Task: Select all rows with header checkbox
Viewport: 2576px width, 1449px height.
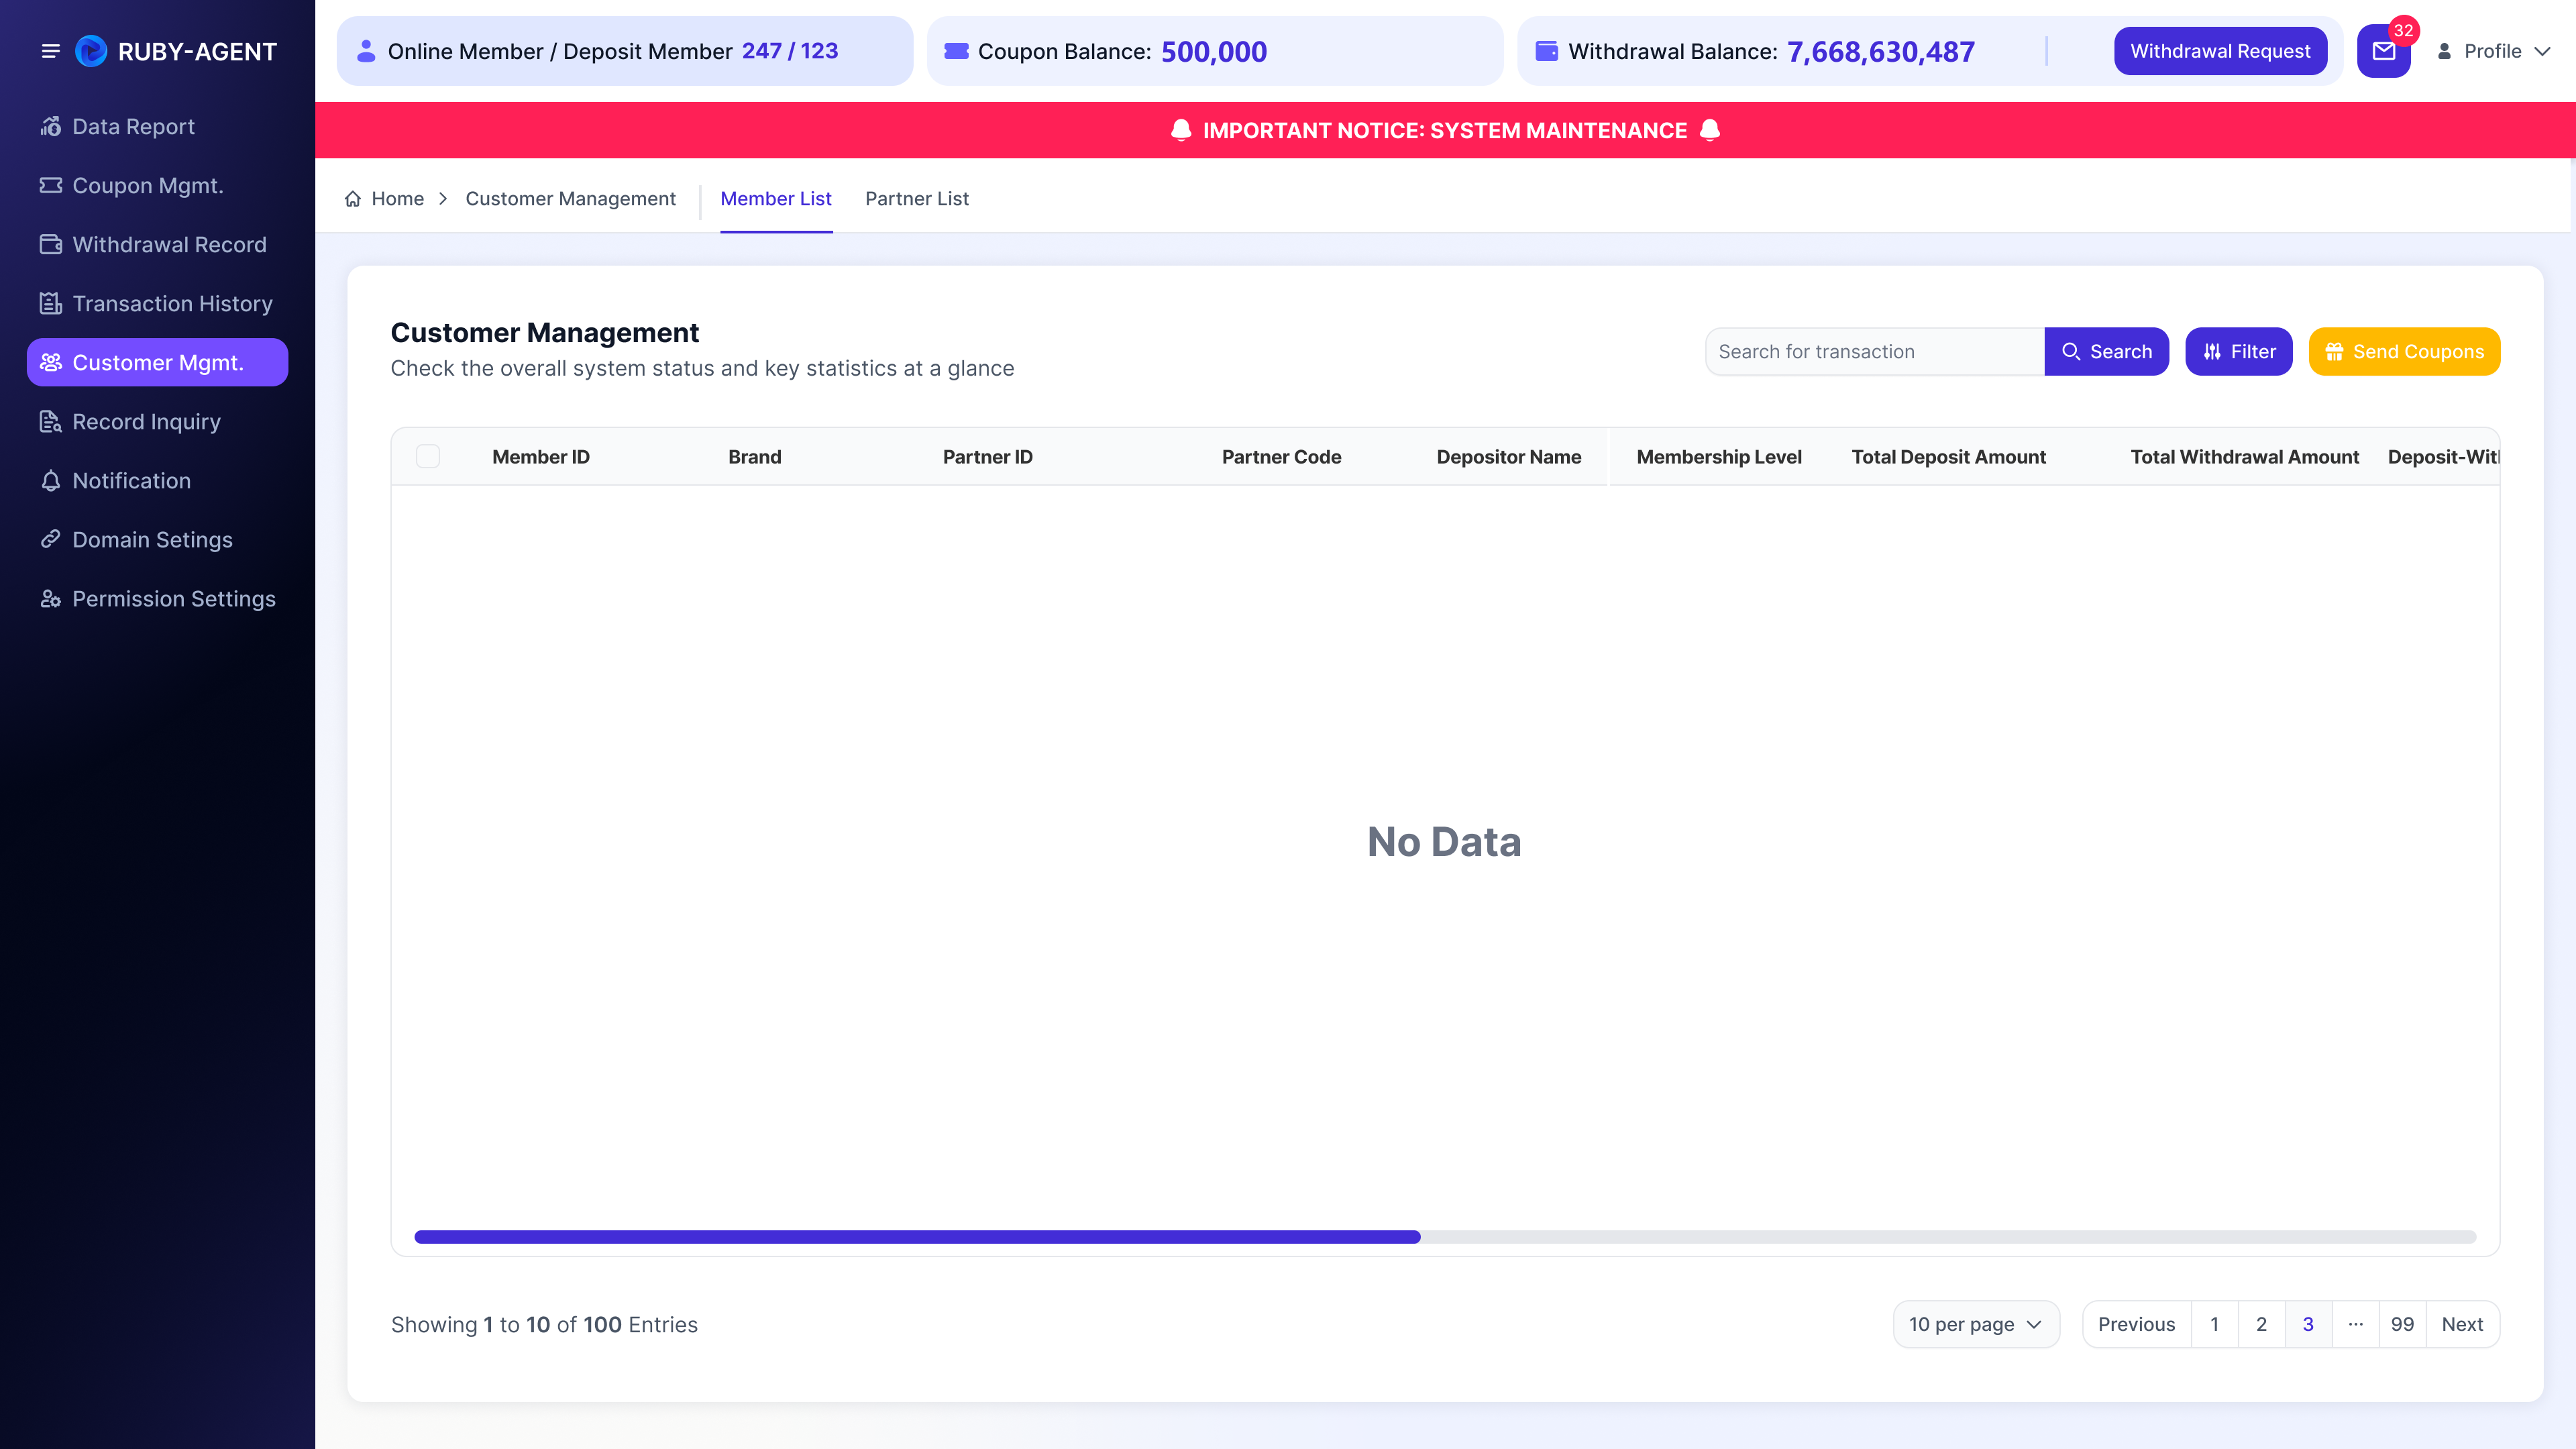Action: pyautogui.click(x=428, y=457)
